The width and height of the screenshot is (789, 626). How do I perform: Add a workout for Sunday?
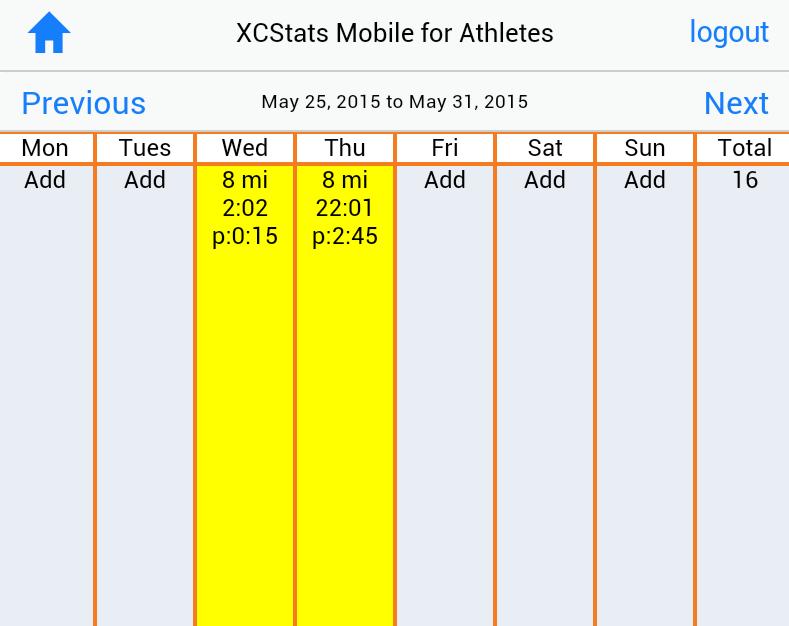(x=645, y=180)
